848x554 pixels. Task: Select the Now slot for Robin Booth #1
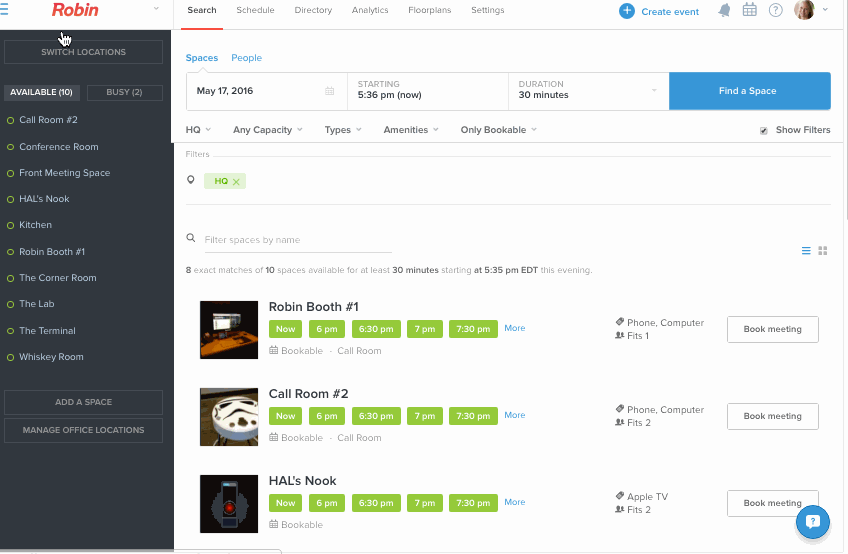(286, 329)
